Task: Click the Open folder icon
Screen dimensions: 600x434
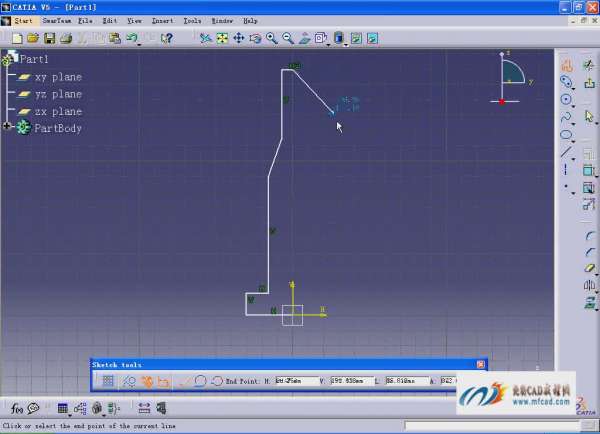Action: [x=33, y=39]
